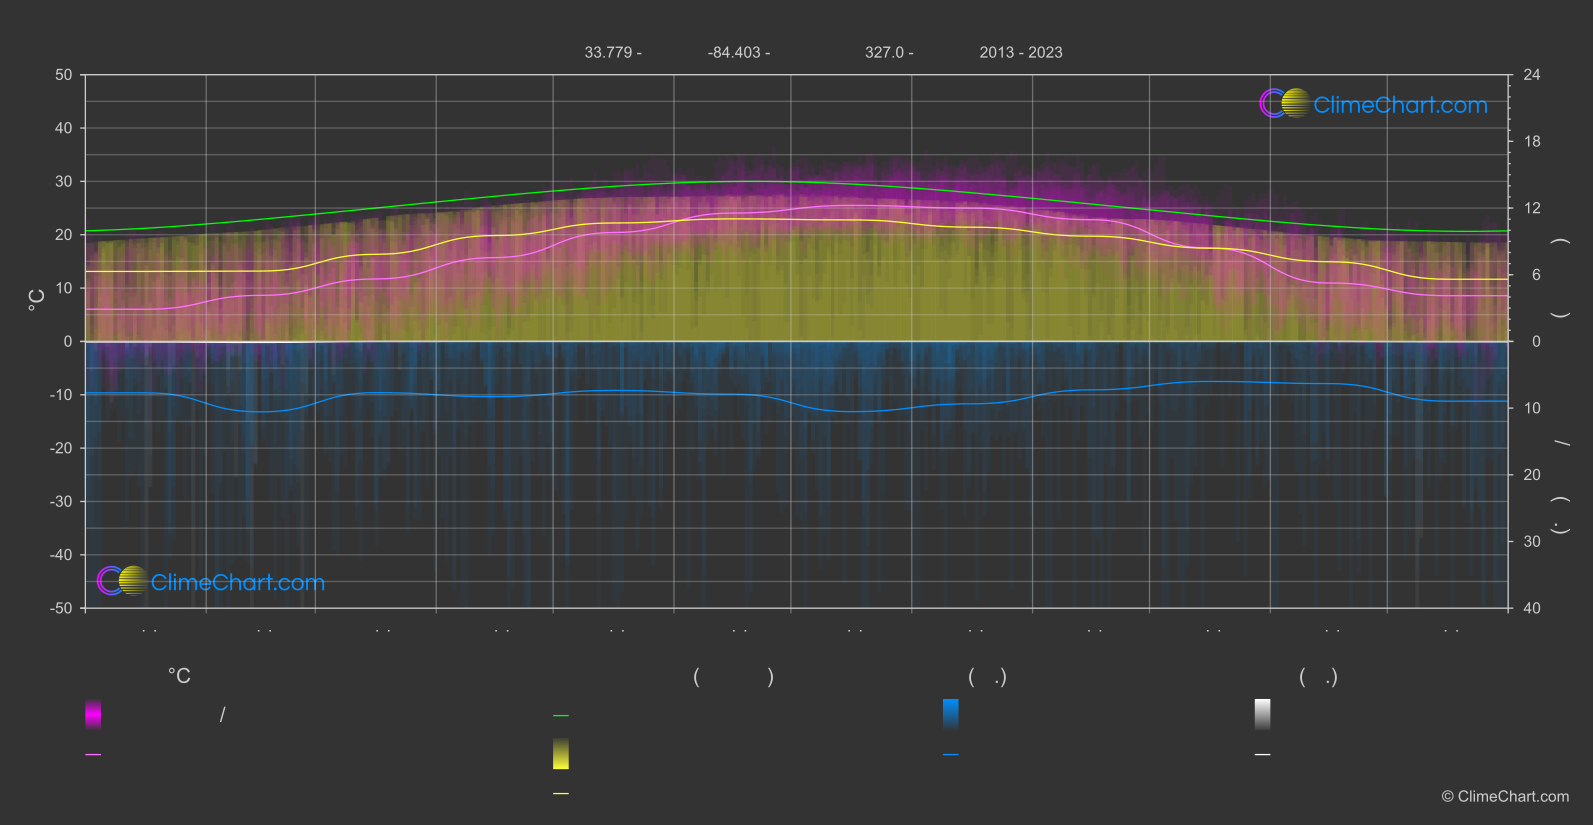Click the white gradient legend swatch

point(1263,714)
